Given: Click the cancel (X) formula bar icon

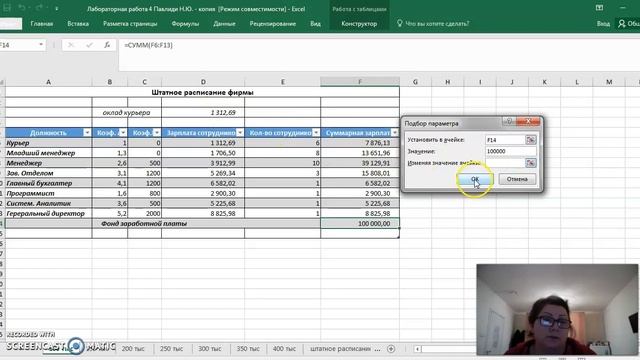Looking at the screenshot, I should click(x=71, y=45).
